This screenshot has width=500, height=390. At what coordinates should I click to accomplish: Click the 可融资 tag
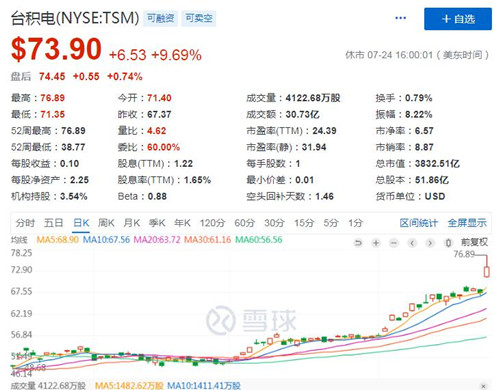point(161,18)
